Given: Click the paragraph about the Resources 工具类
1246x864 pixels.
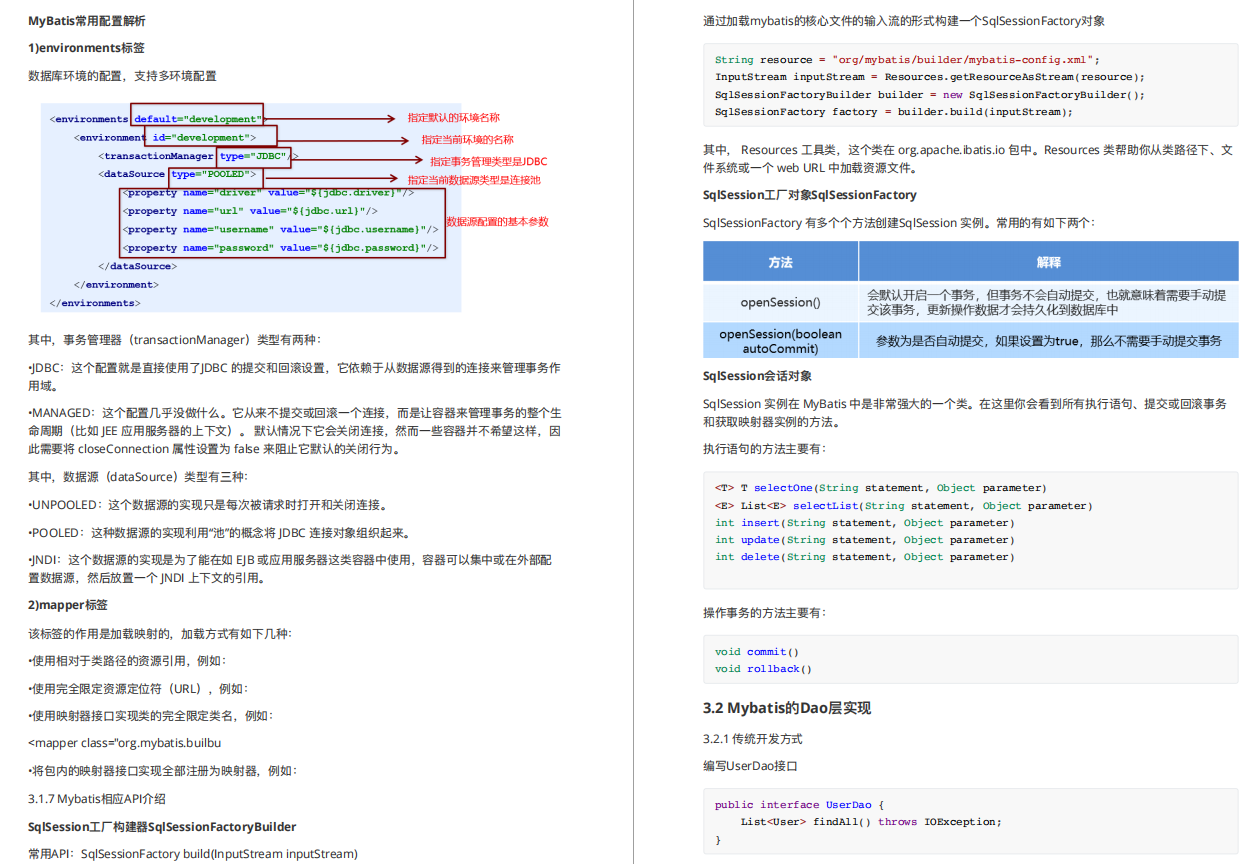Looking at the screenshot, I should (968, 159).
